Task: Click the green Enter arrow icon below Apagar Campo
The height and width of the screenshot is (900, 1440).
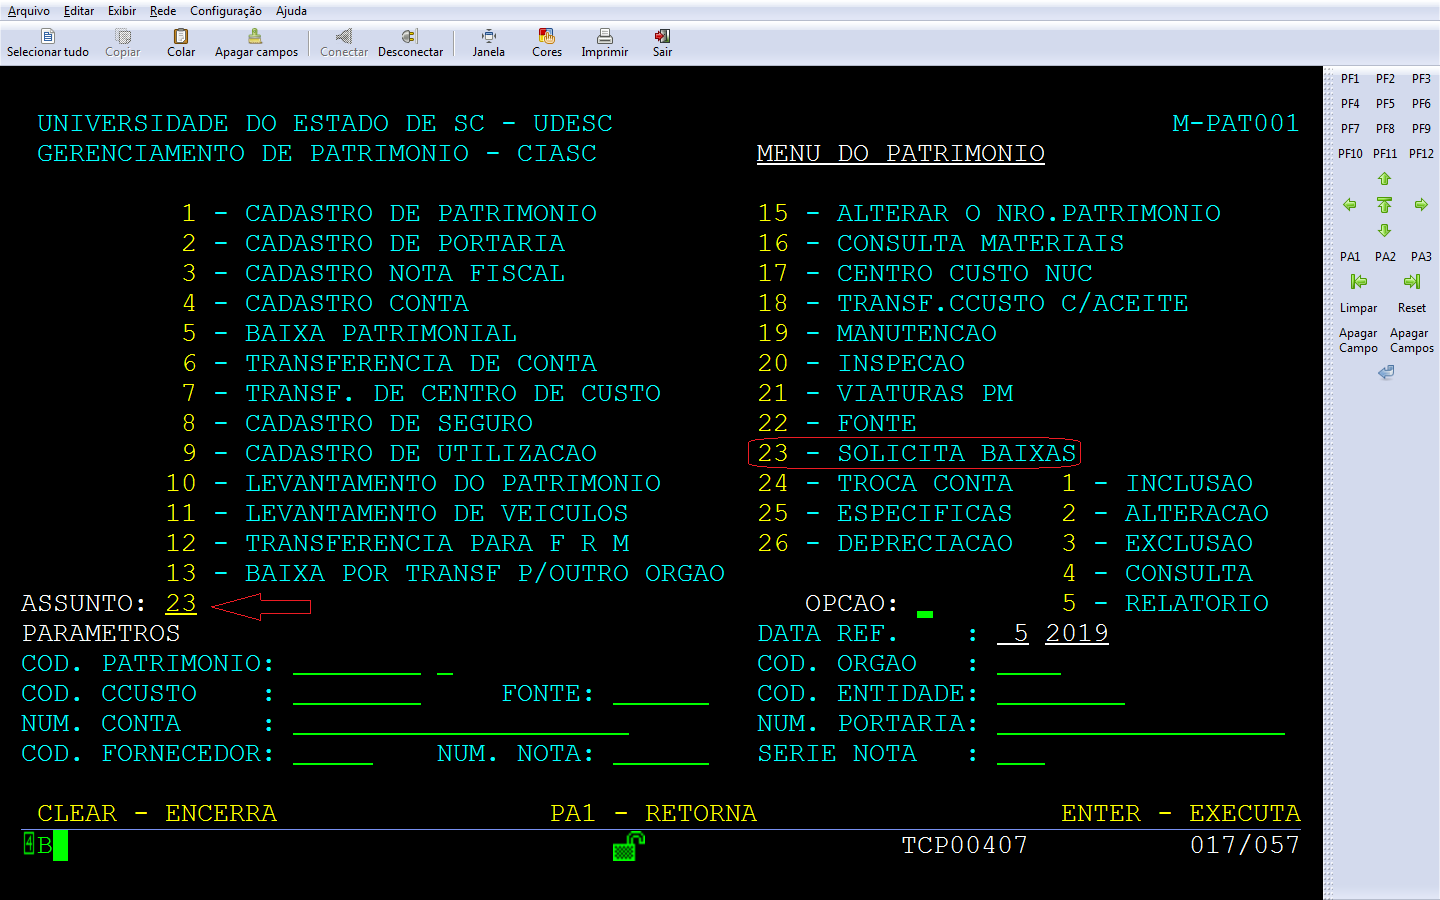Action: [x=1385, y=372]
